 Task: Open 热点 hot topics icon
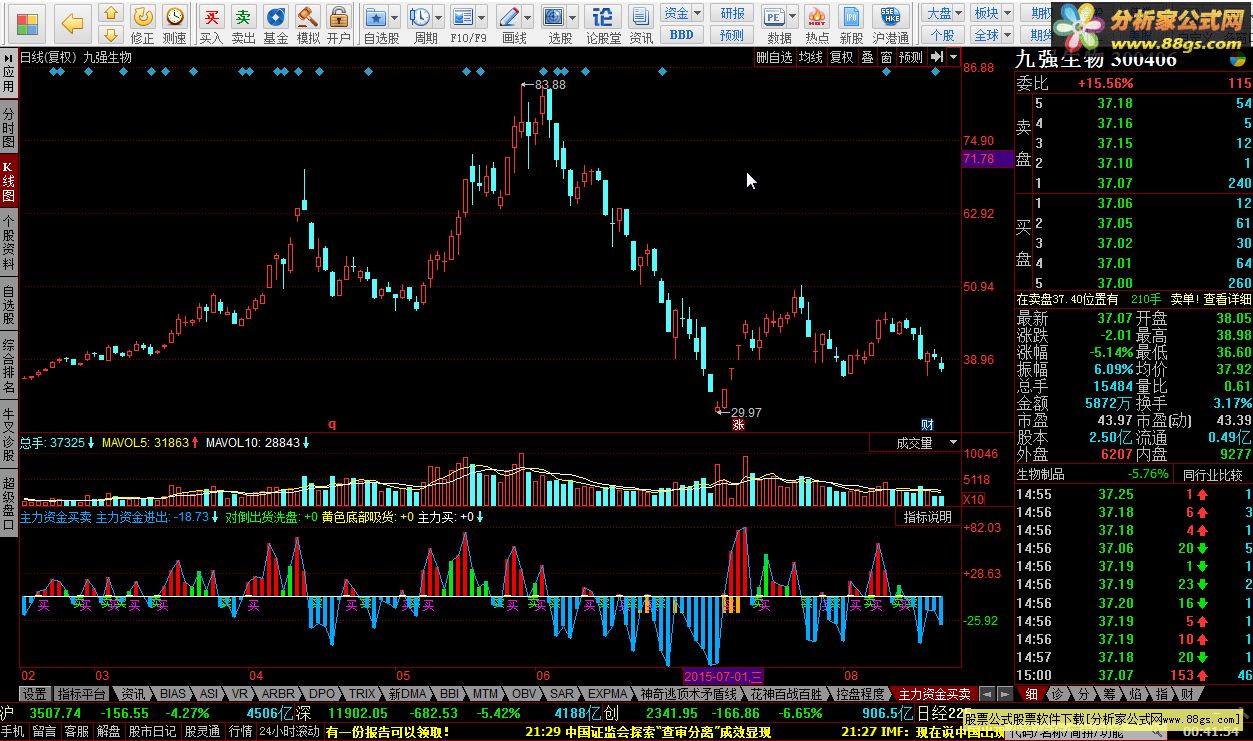[816, 24]
